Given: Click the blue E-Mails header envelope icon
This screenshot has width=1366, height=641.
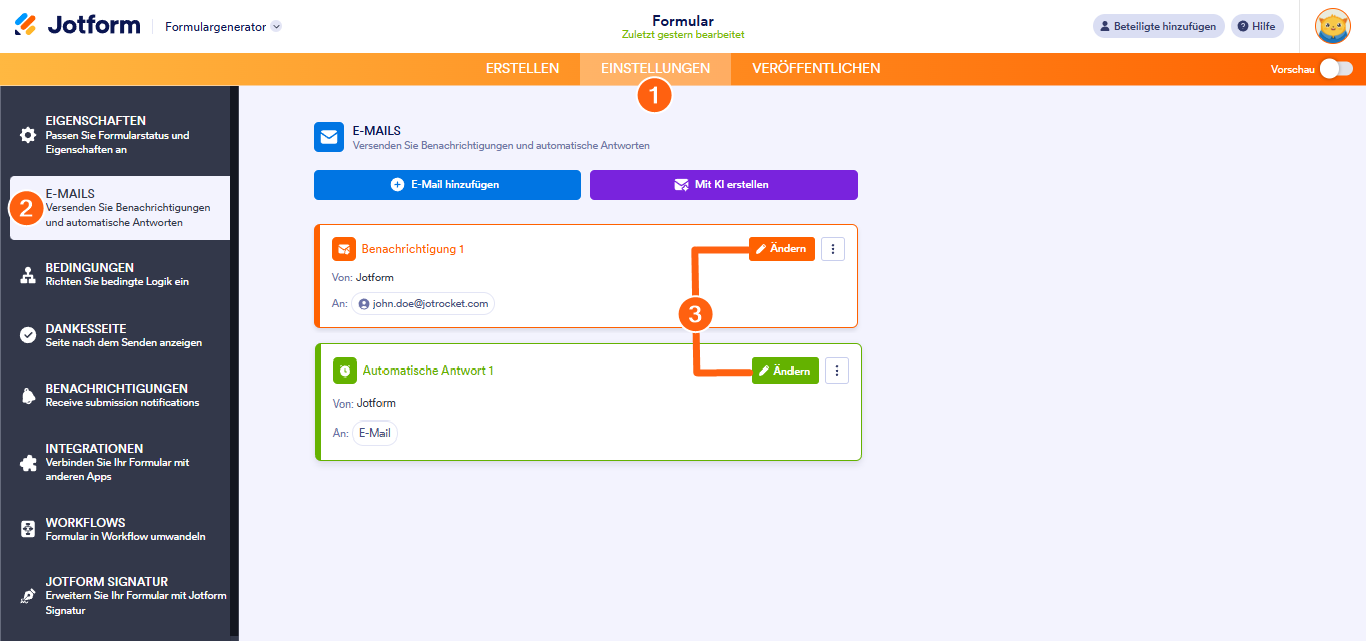Looking at the screenshot, I should (329, 137).
